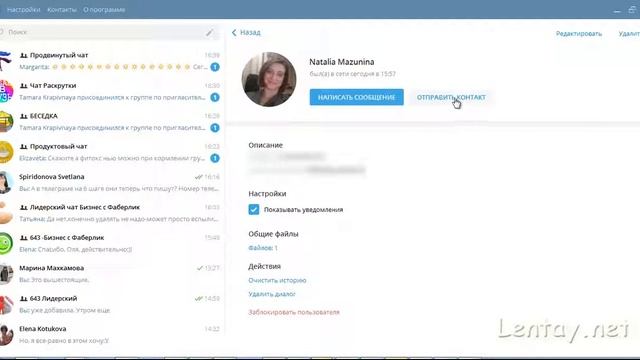This screenshot has width=640, height=360.
Task: Click unread badge on Чат Раскрутки
Action: coord(215,97)
